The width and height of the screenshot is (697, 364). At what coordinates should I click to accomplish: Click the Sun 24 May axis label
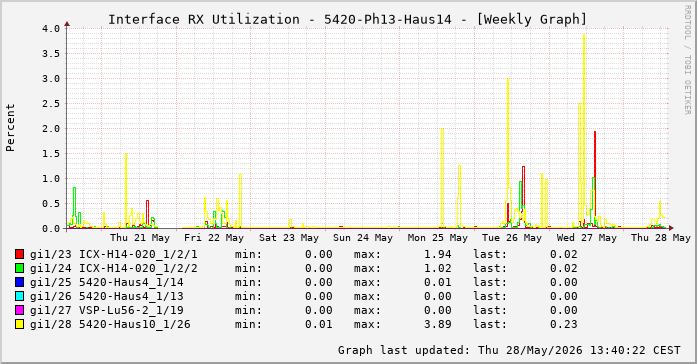pos(363,238)
